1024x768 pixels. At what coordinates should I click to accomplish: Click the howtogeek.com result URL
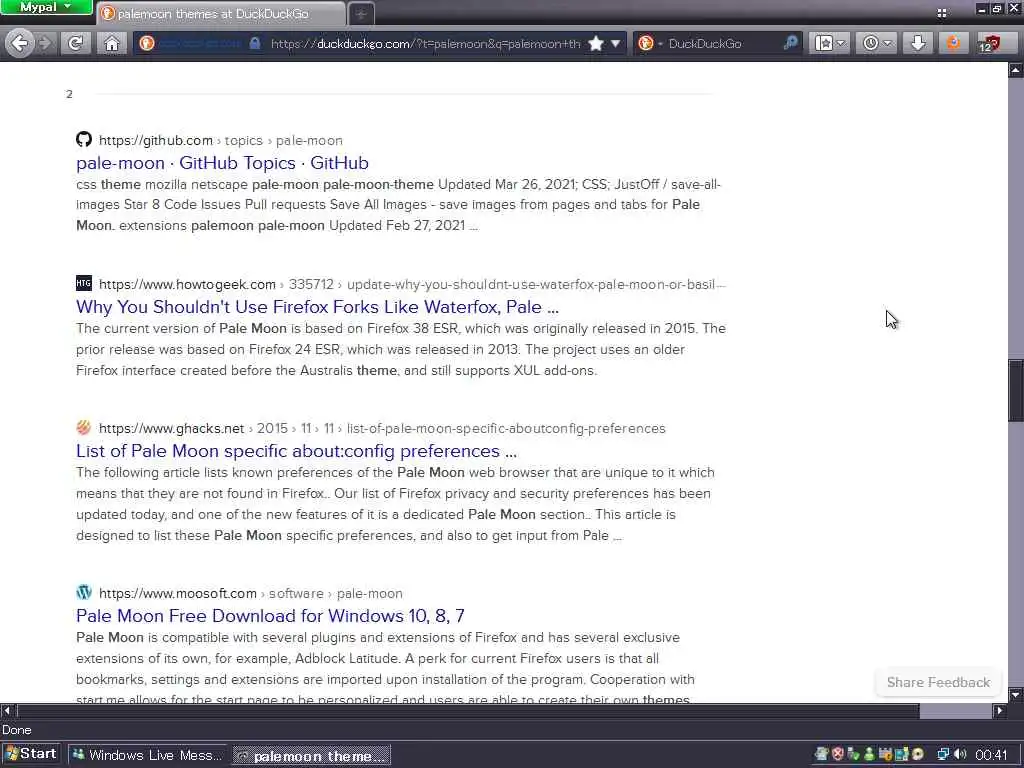[x=412, y=285]
